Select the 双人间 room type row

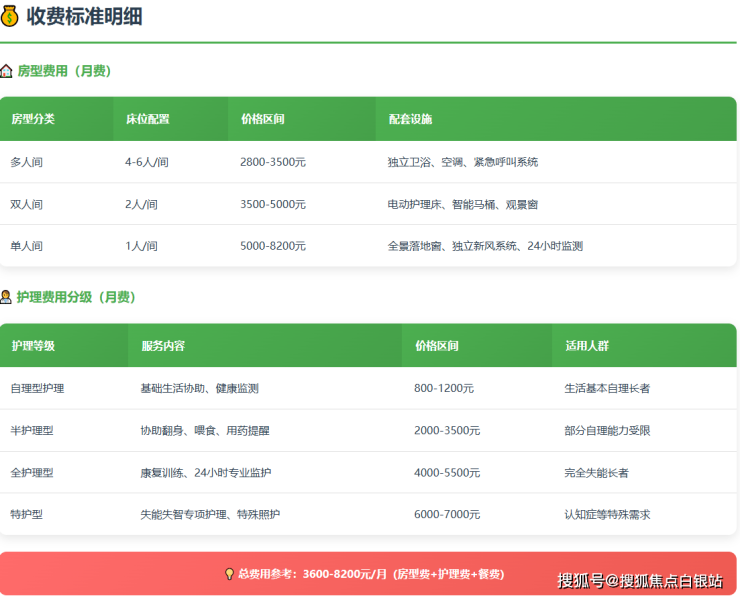27,204
